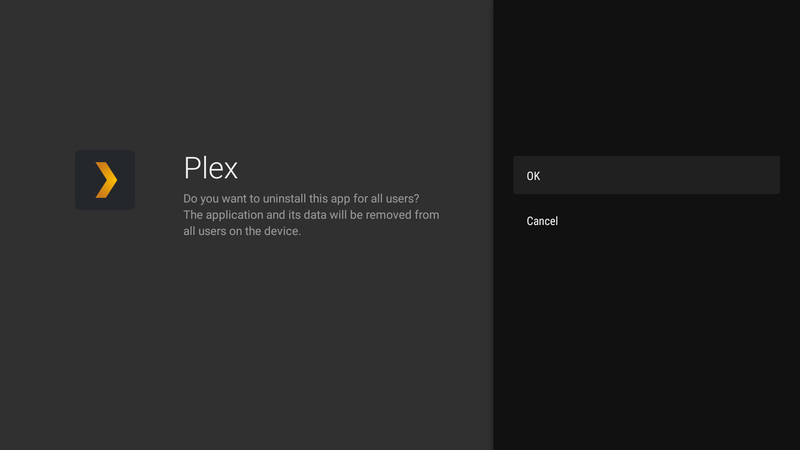Click the word "uninstall" in the prompt

point(284,198)
